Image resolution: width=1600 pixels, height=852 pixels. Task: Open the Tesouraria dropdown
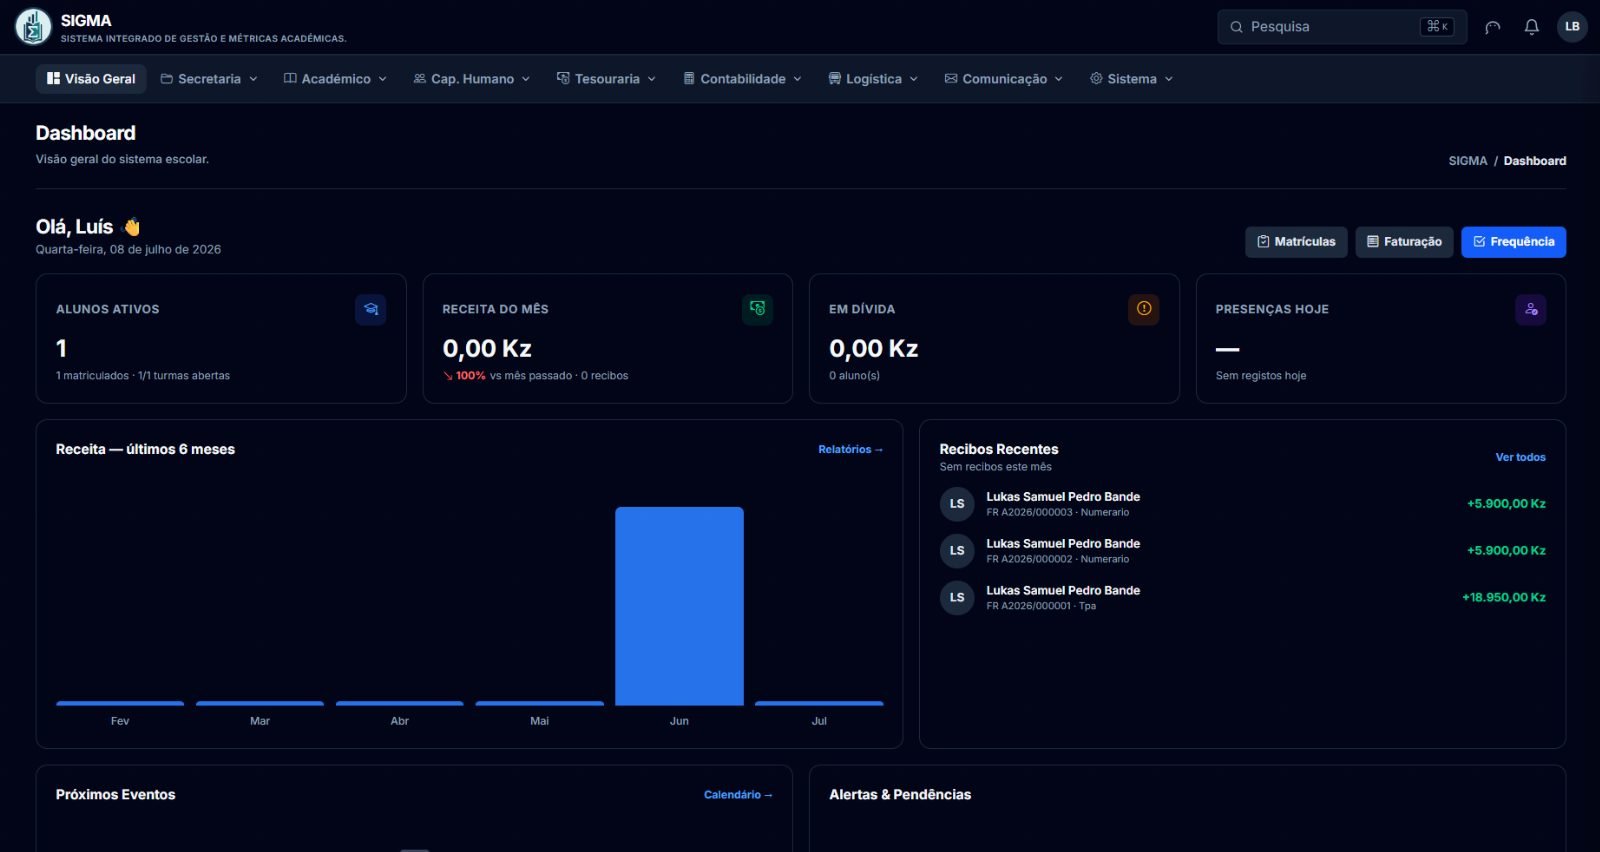606,79
